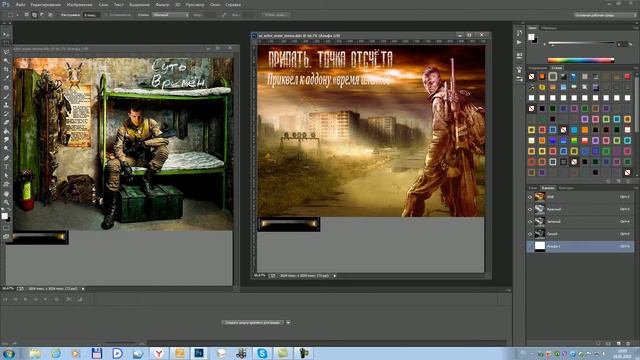Open the Окно menu
The image size is (640, 360).
[x=215, y=4]
